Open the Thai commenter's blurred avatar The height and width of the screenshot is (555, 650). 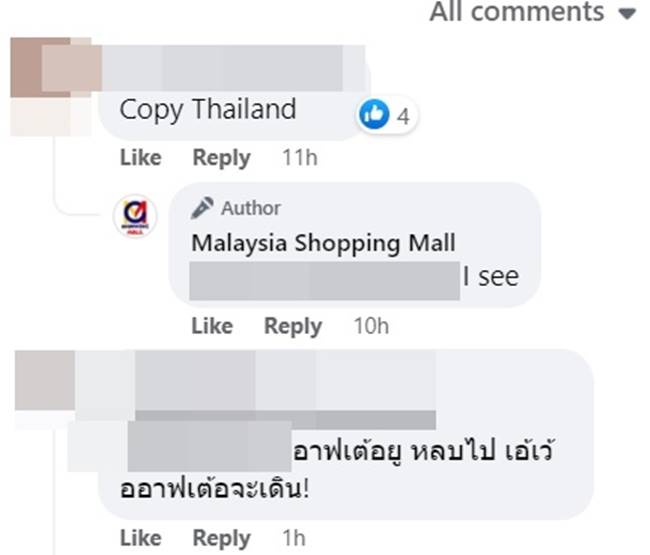45,381
